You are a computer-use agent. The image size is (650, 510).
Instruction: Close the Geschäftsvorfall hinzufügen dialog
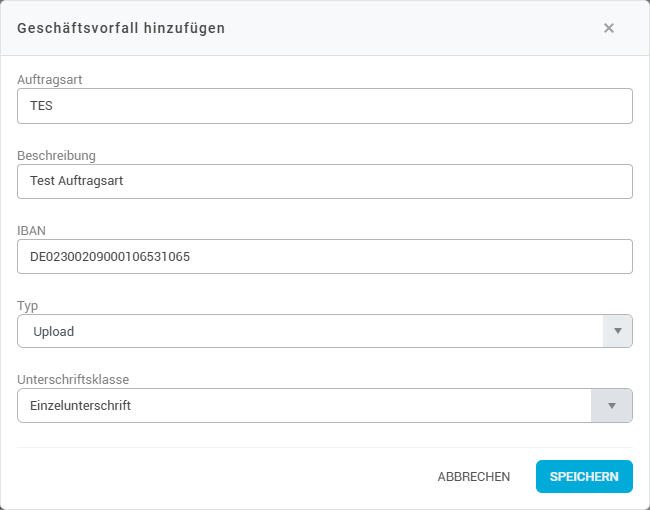pos(608,28)
